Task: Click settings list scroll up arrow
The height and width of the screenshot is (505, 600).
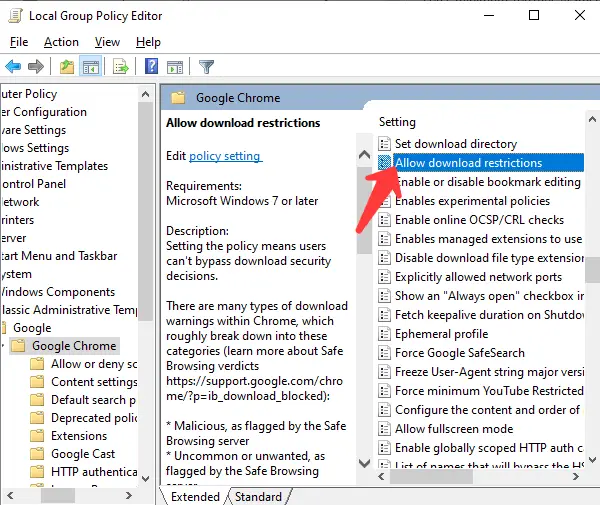Action: 592,120
